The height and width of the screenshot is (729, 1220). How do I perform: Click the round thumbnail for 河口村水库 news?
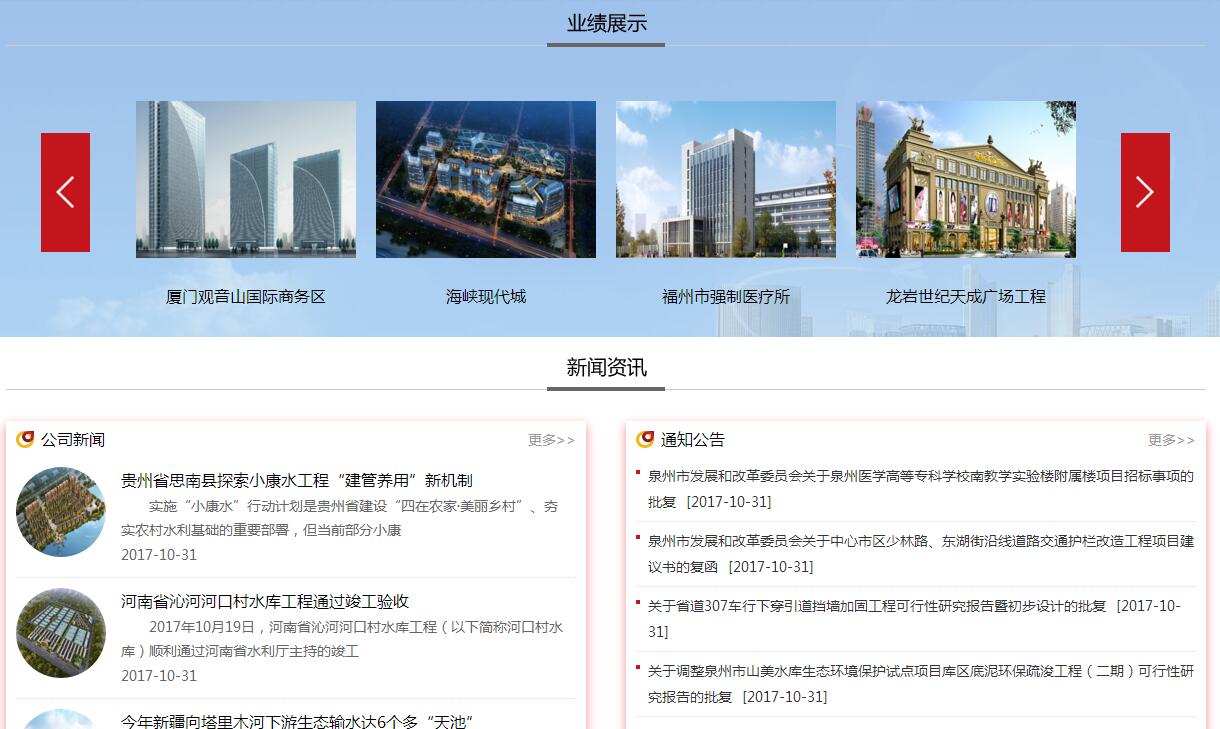(61, 633)
